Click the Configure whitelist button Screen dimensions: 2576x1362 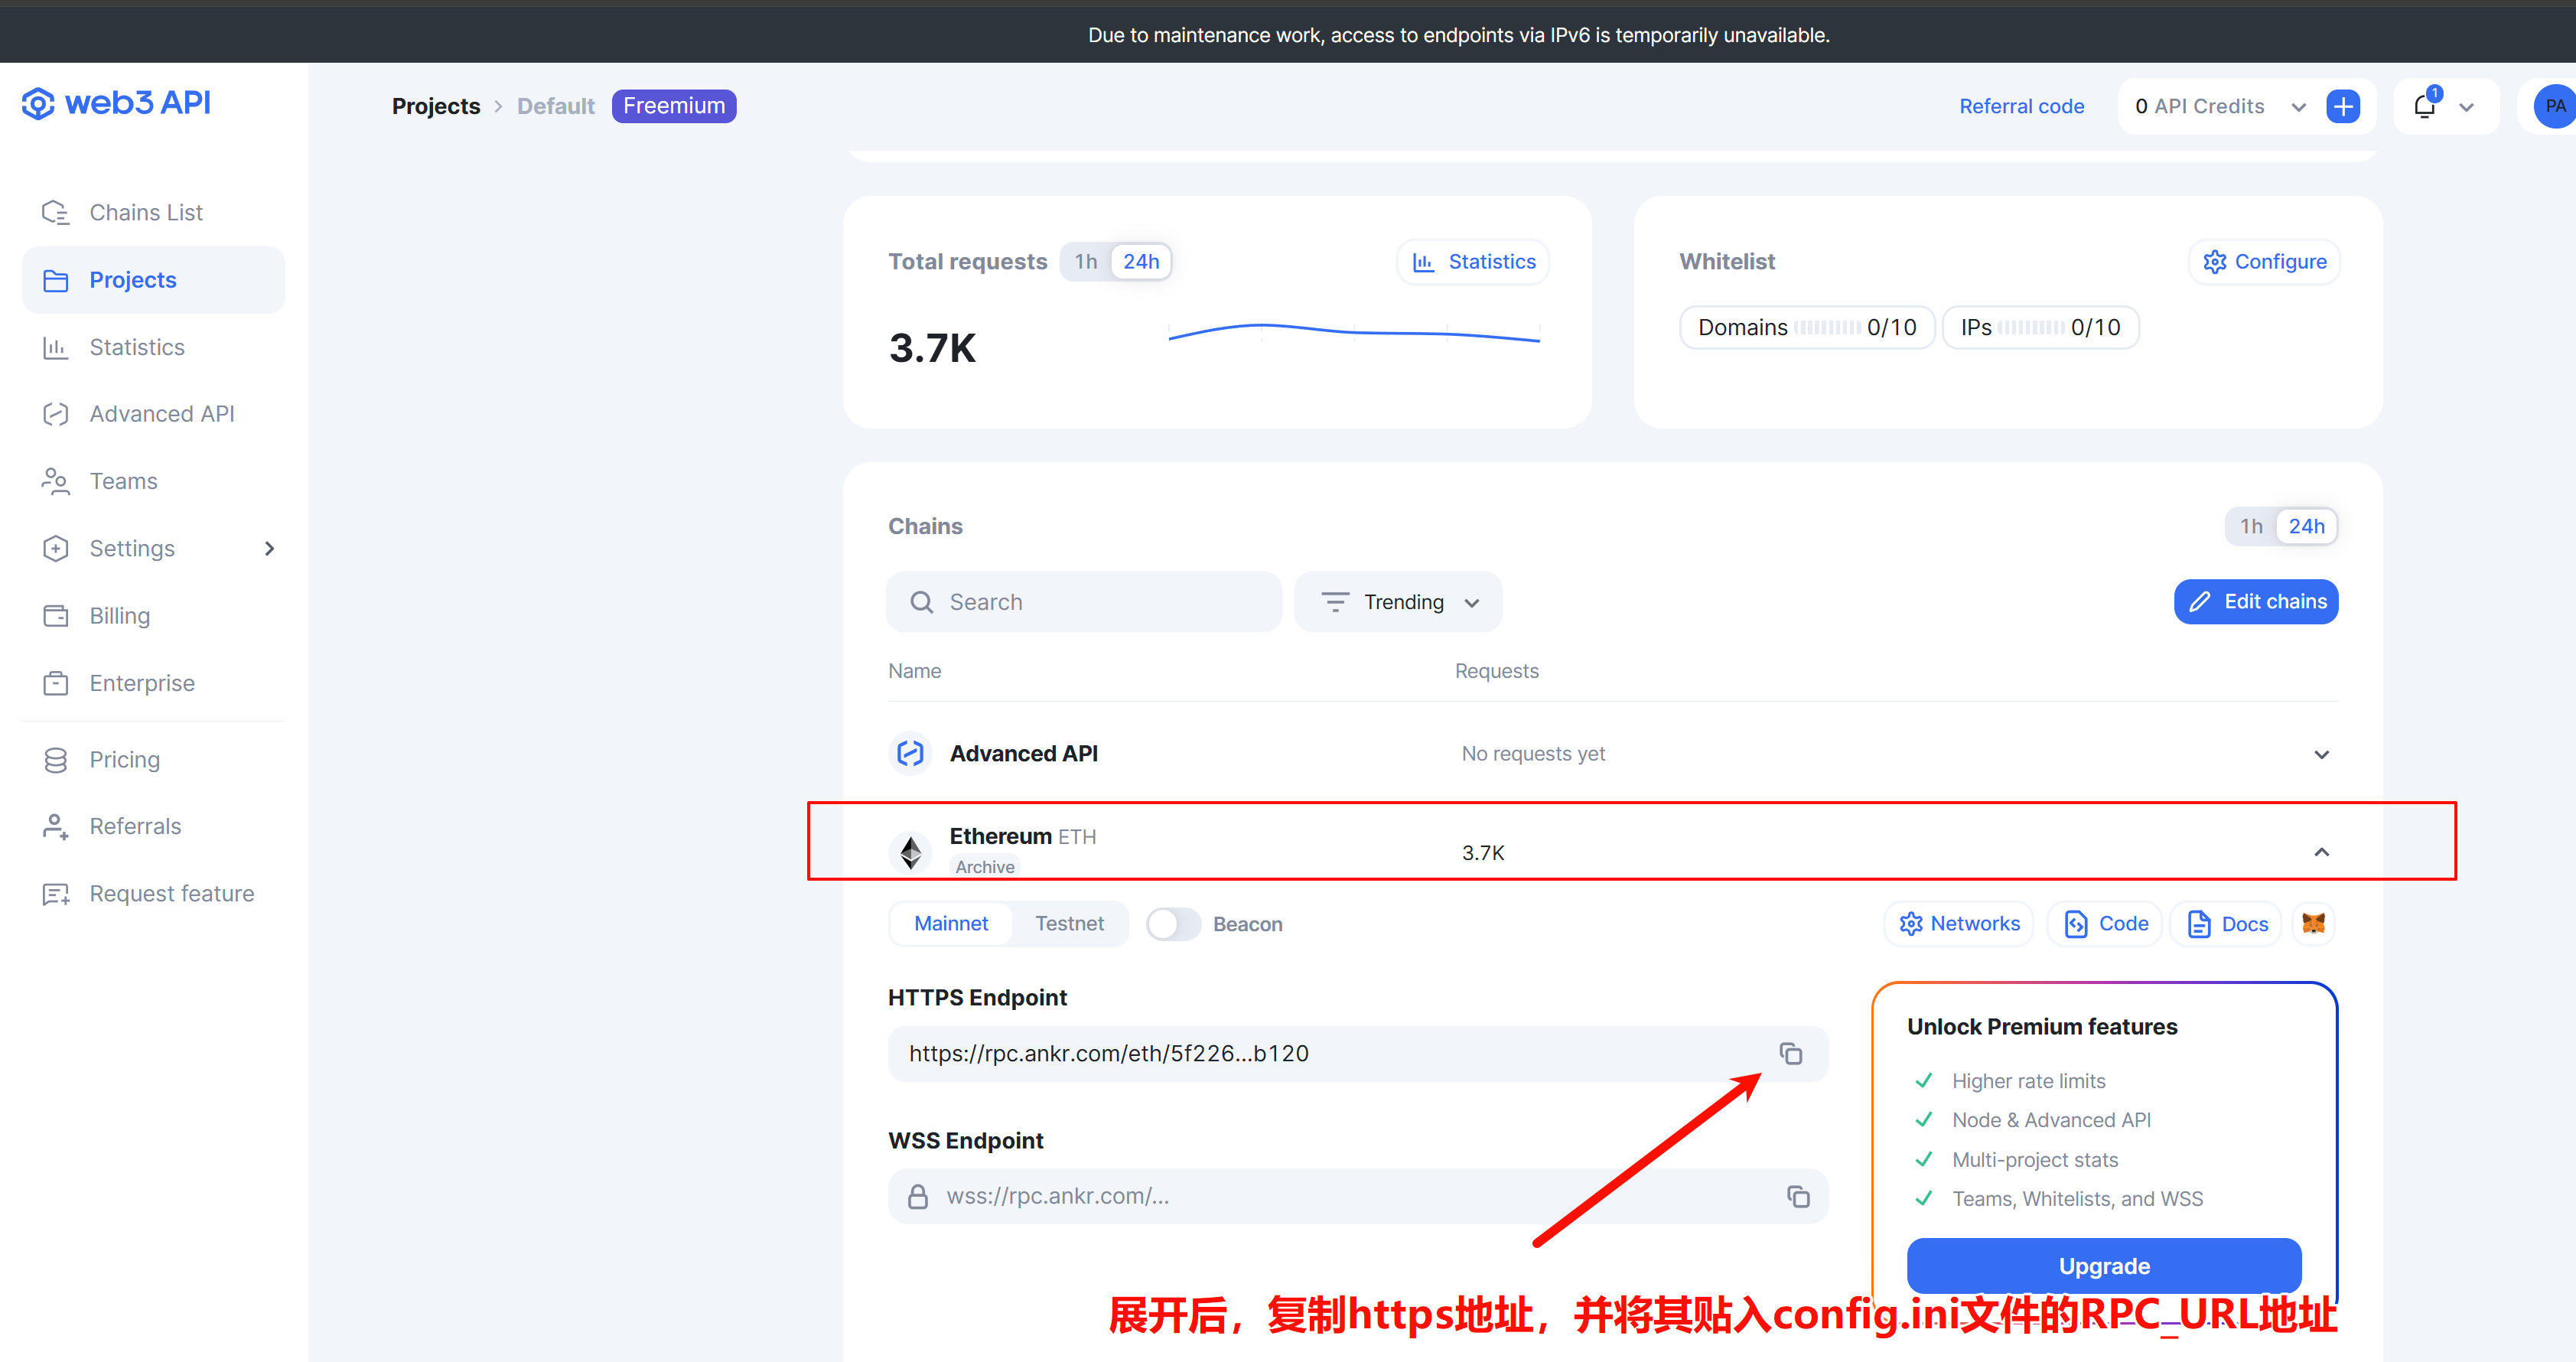(x=2264, y=262)
